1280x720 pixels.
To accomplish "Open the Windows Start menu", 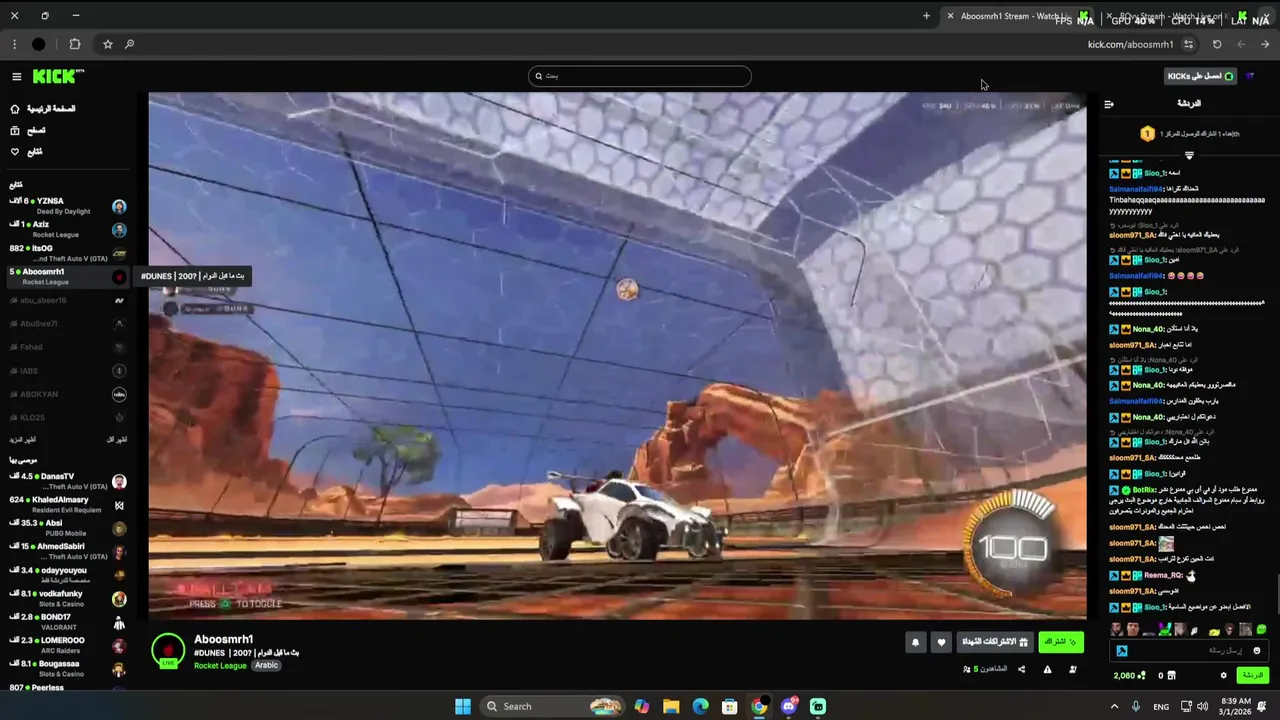I will tap(462, 706).
